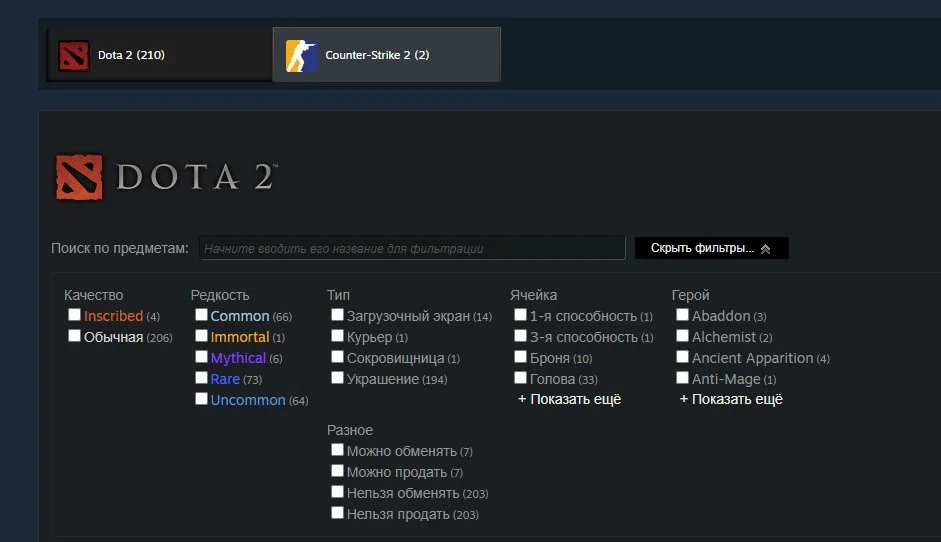The height and width of the screenshot is (542, 941).
Task: Expand slots with Показать ещё under Ячейка
Action: [x=570, y=399]
